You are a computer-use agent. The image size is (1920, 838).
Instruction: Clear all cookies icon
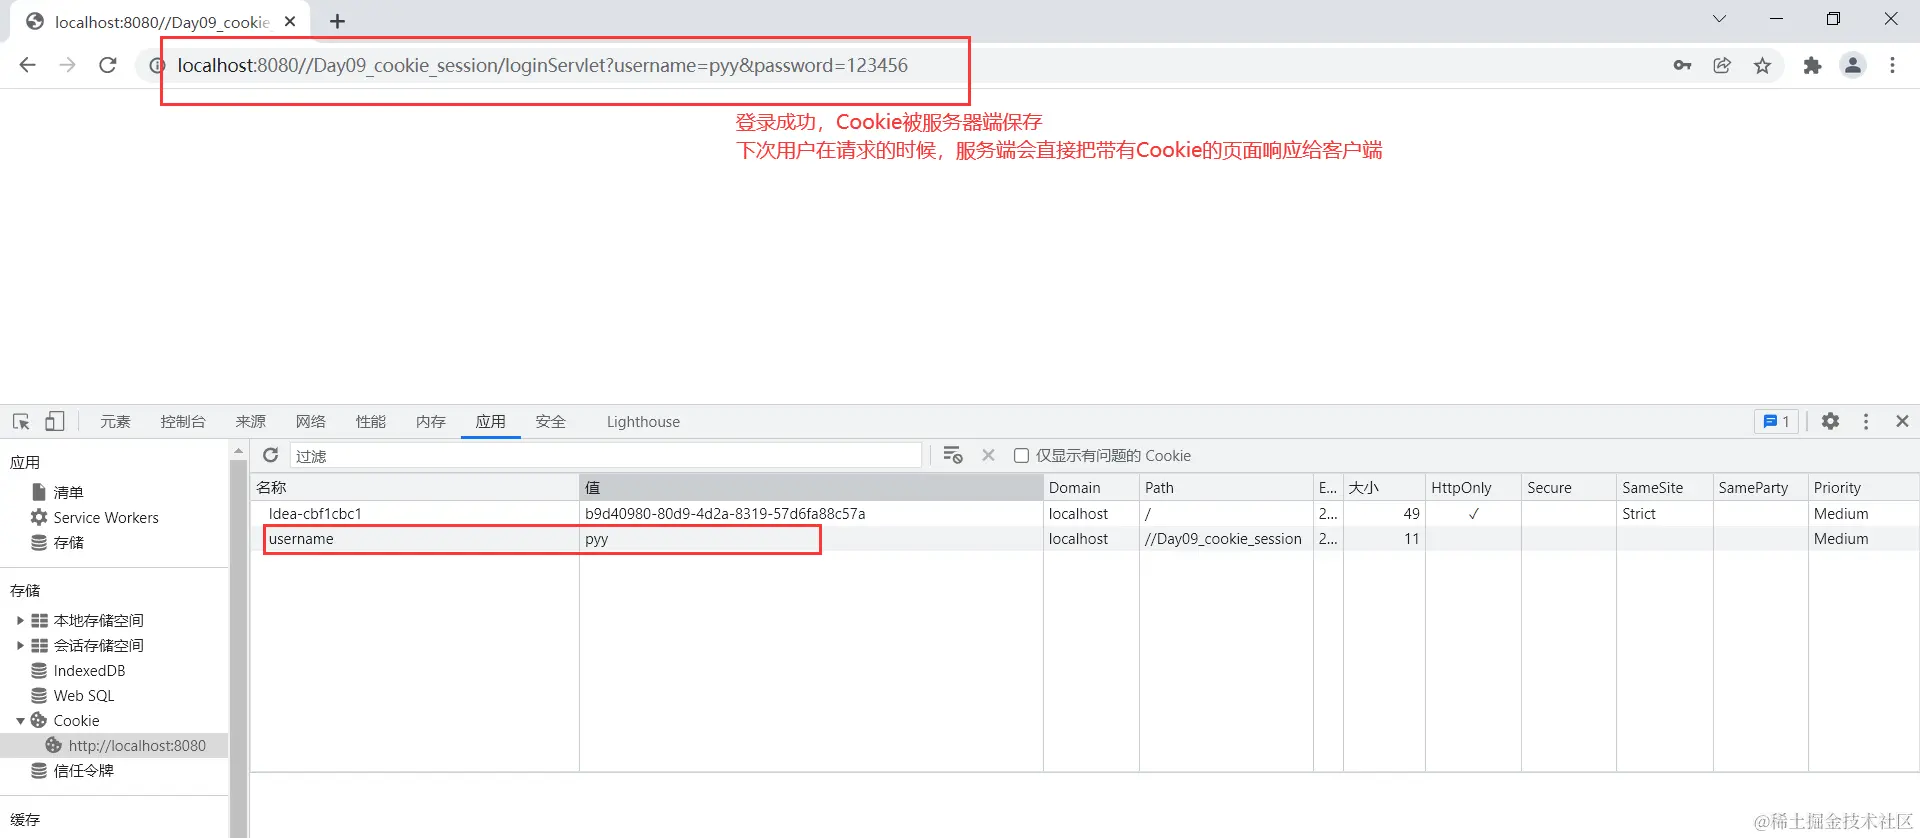[x=952, y=455]
